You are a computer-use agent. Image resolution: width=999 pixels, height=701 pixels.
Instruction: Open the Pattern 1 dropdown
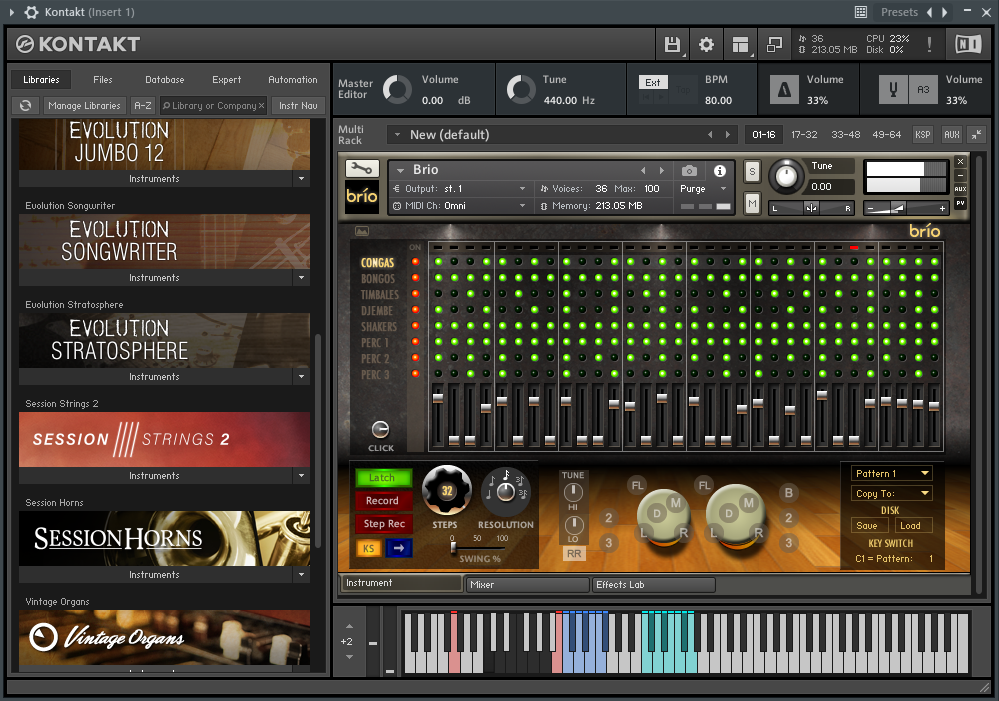pos(891,473)
